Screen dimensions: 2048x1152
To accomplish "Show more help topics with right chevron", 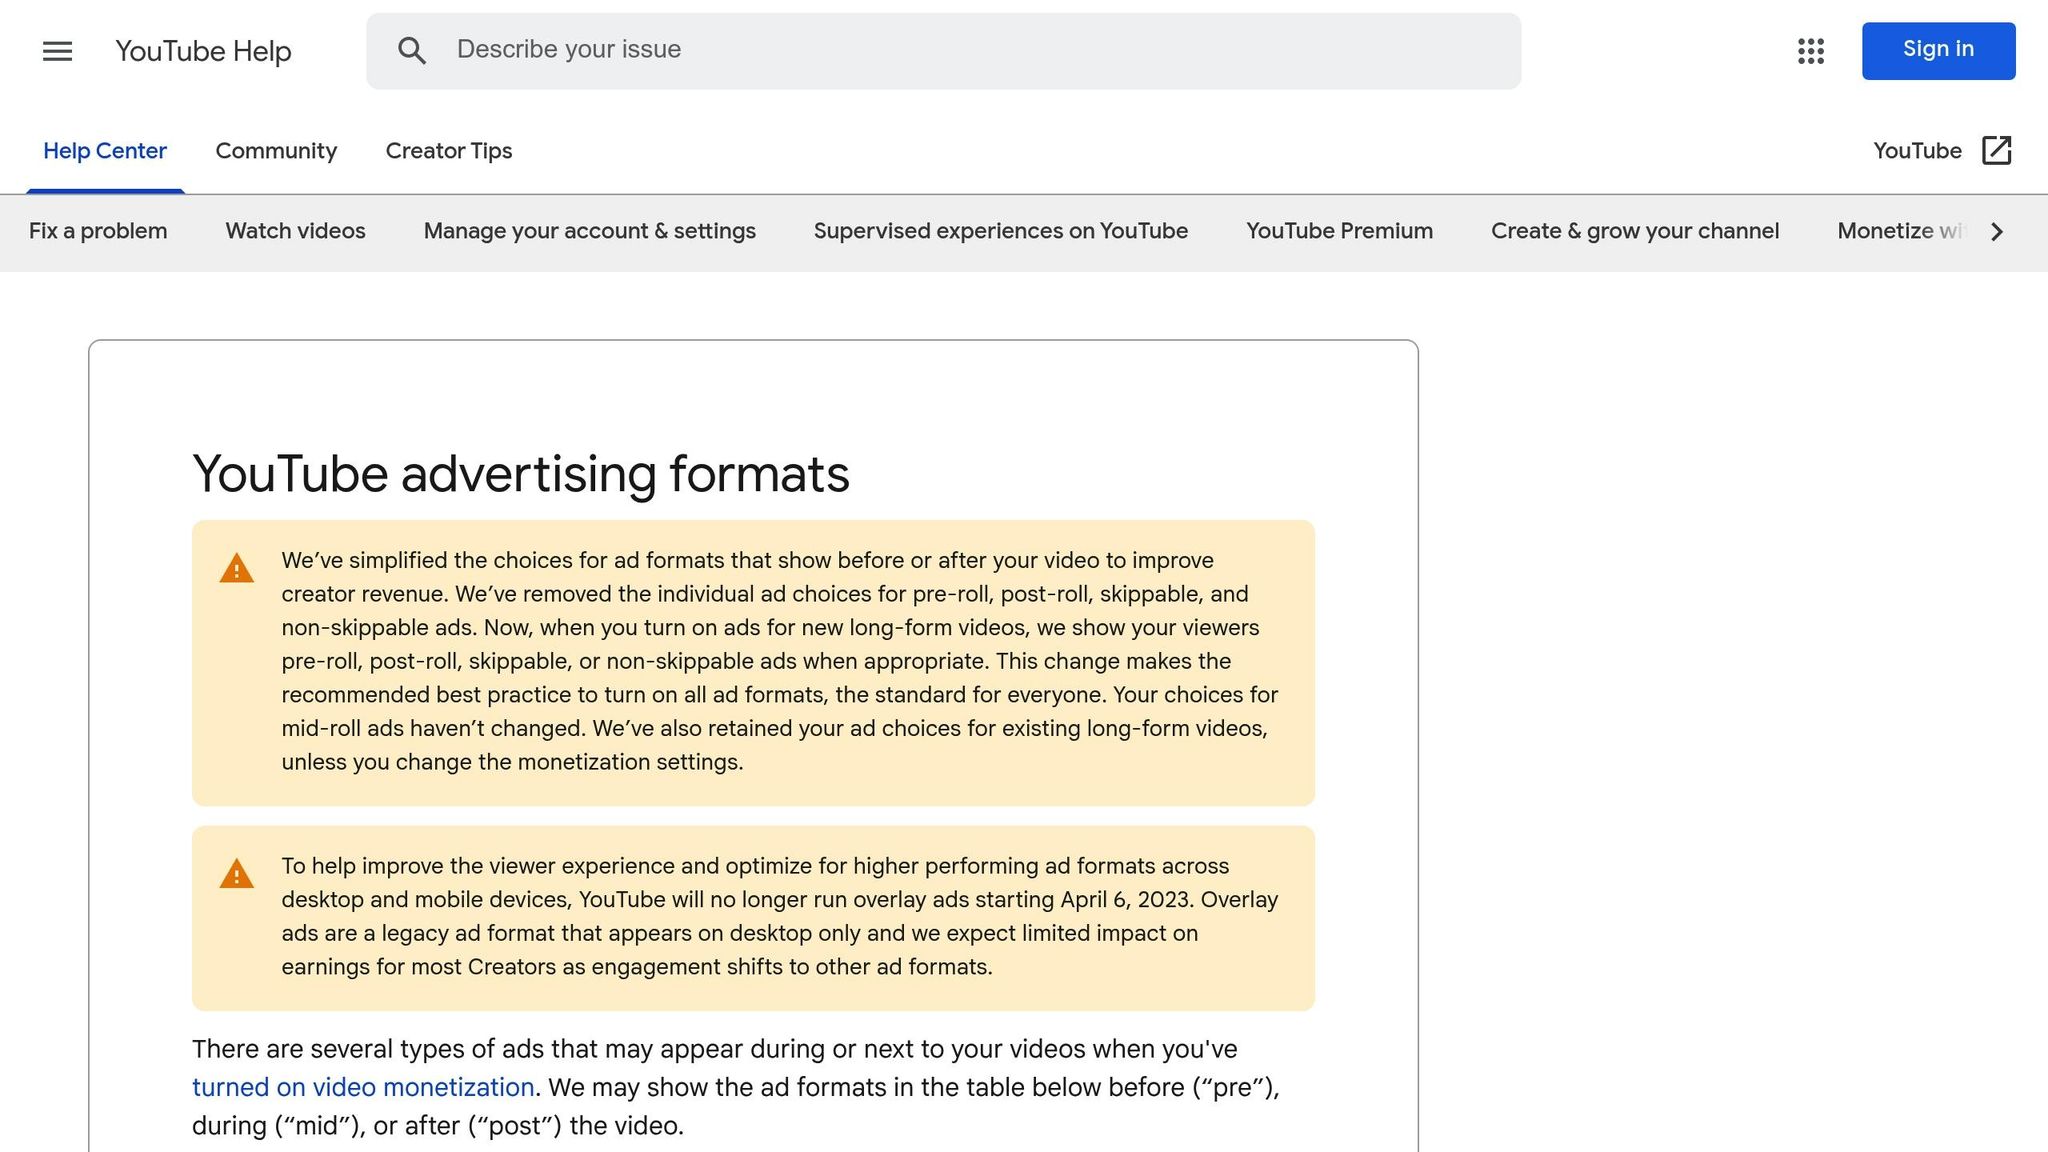I will click(1996, 231).
